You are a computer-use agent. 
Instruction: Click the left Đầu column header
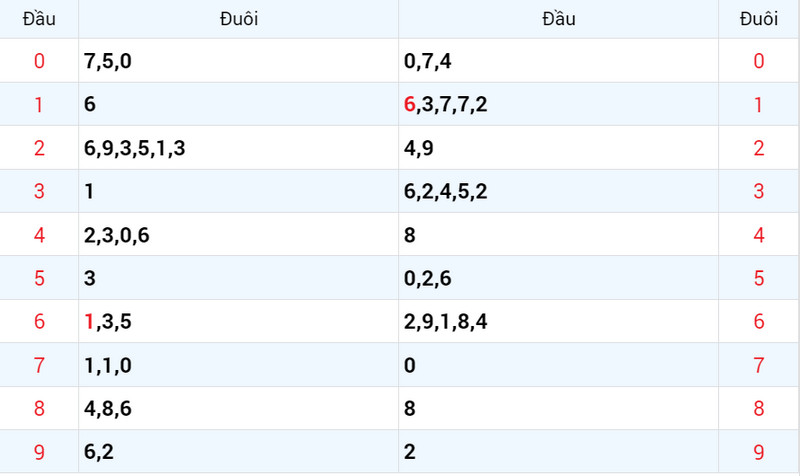coord(39,19)
